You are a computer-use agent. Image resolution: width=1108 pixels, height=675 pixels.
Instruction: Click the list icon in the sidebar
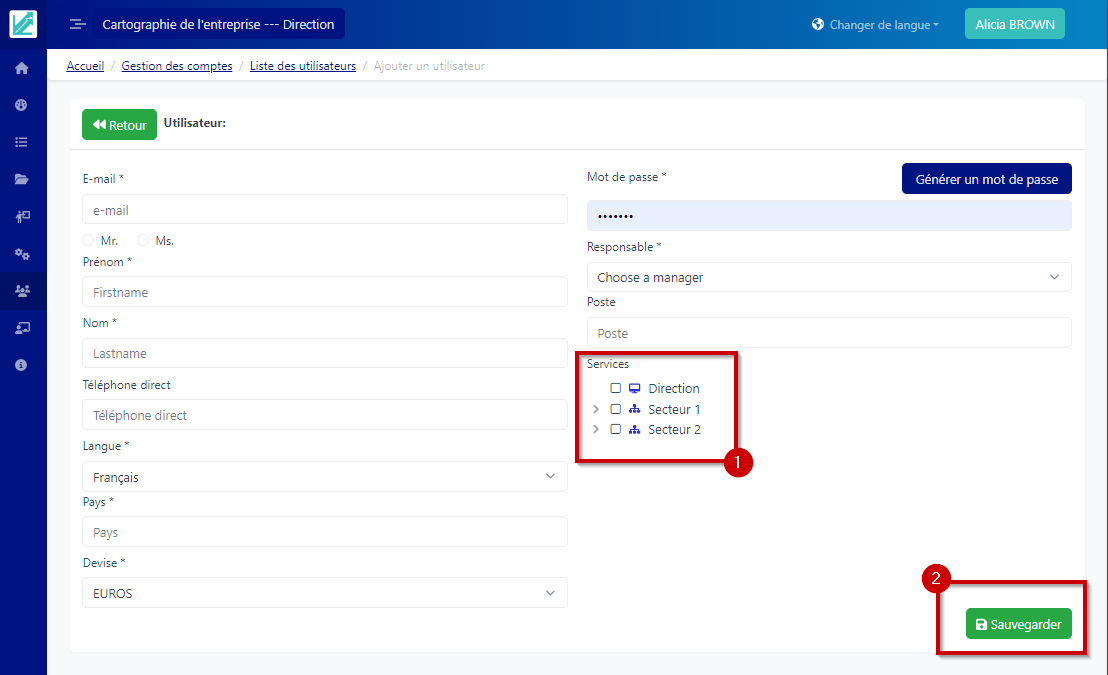[x=21, y=142]
